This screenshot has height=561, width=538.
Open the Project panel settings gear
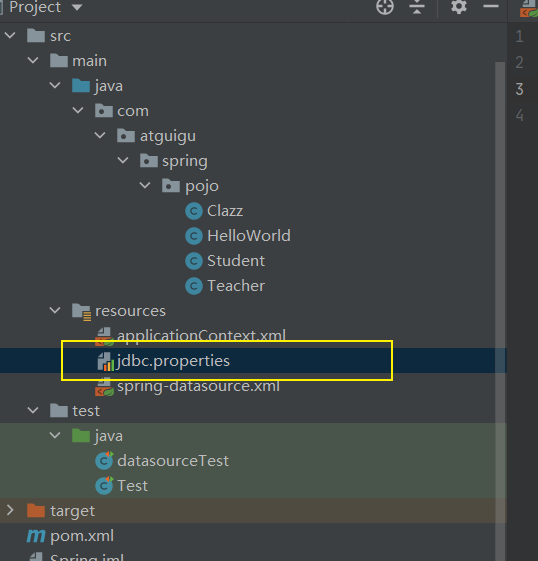tap(459, 6)
